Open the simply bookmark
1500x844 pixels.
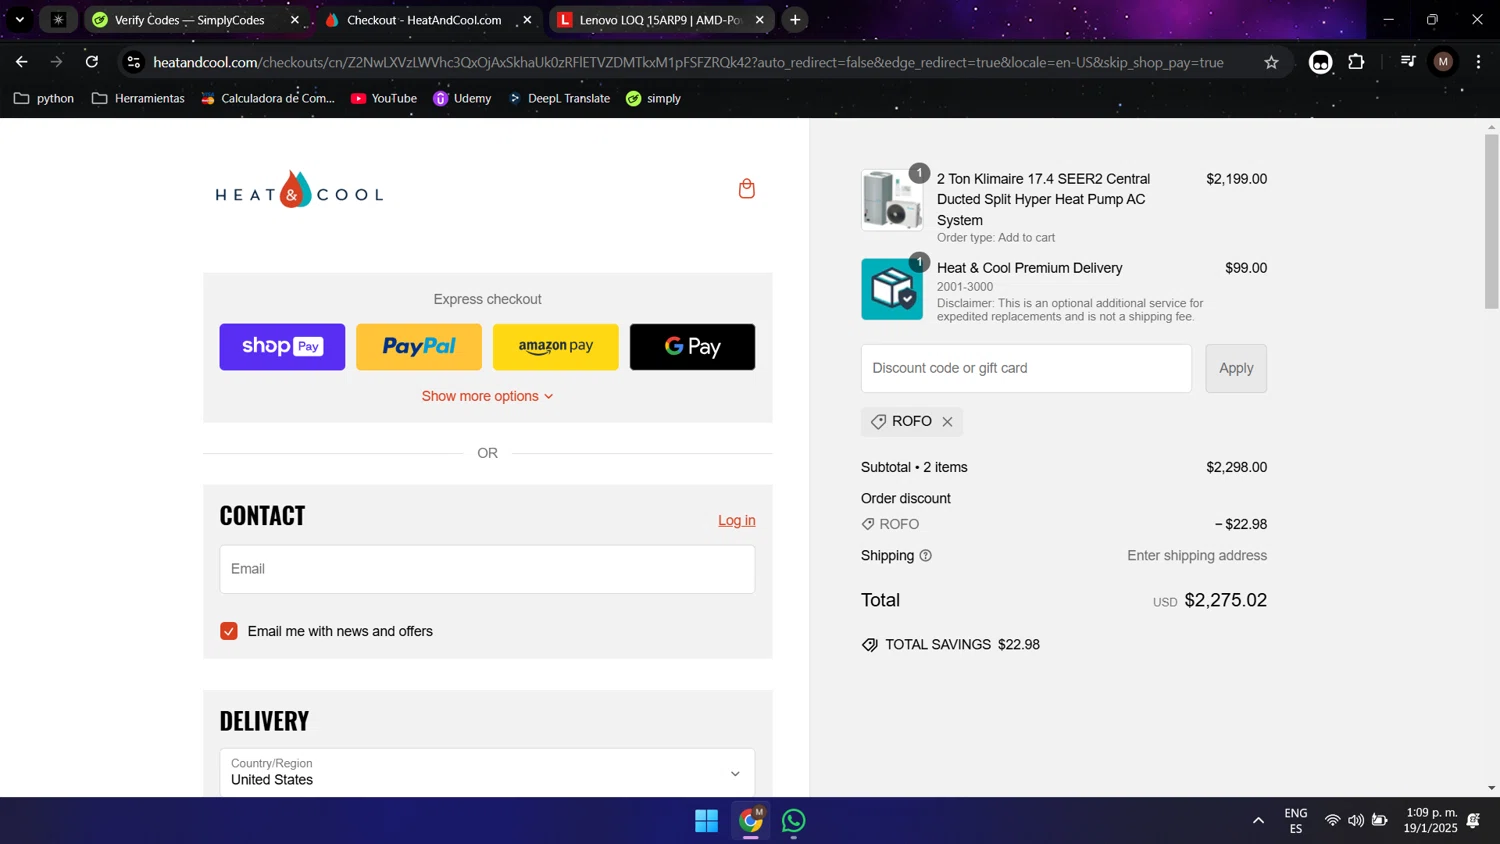(653, 98)
